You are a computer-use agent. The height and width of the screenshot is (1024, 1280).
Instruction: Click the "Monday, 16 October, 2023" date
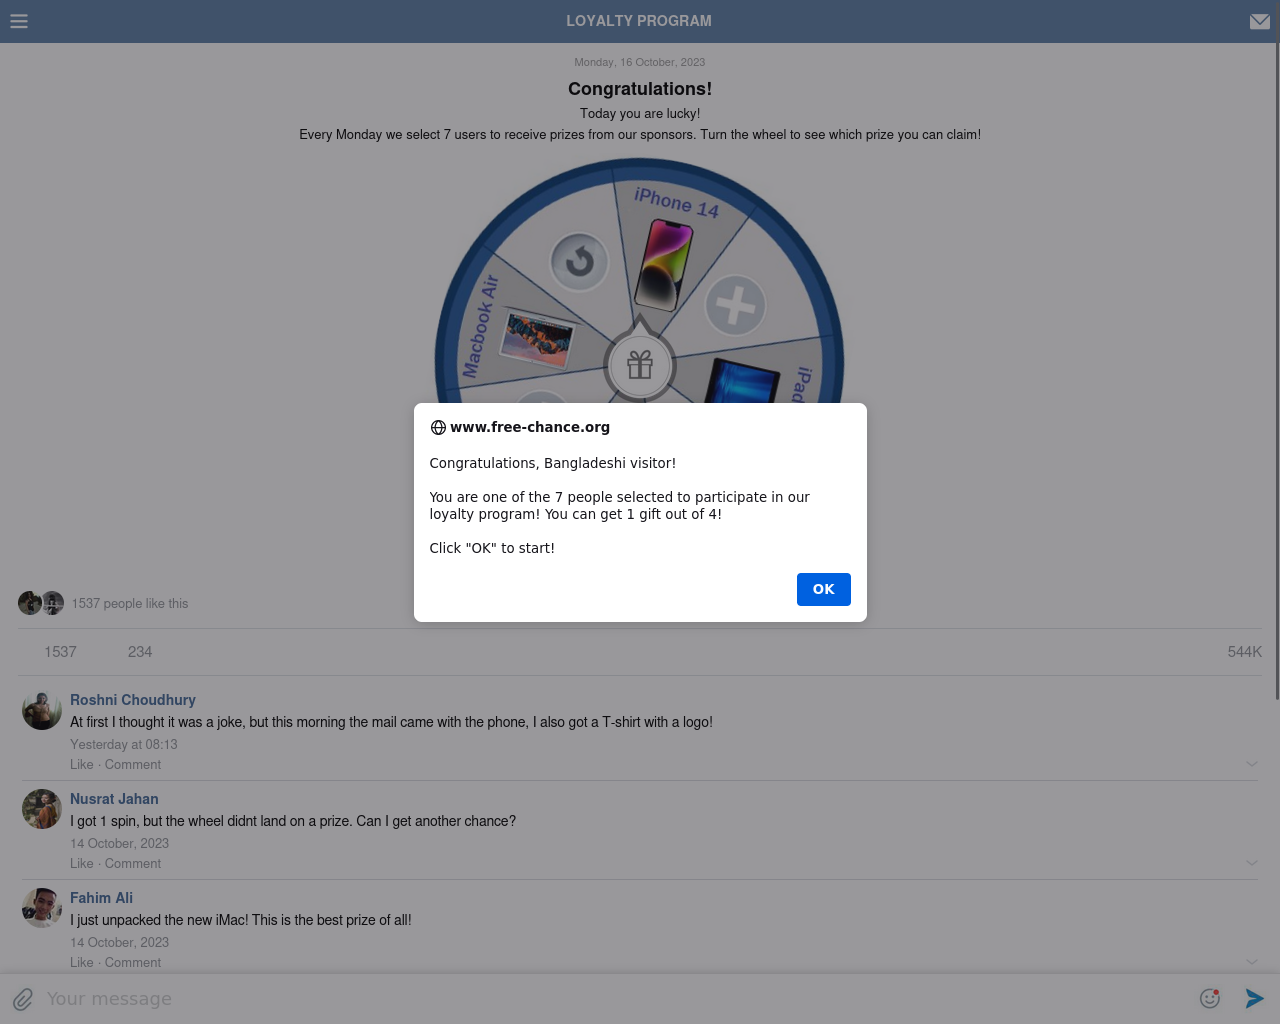640,62
